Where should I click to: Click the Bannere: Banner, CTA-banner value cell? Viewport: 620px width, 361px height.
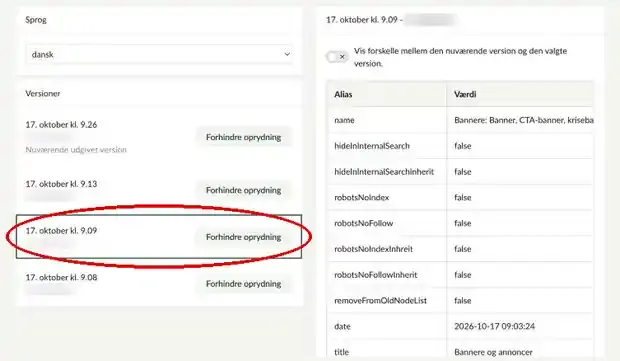click(520, 120)
